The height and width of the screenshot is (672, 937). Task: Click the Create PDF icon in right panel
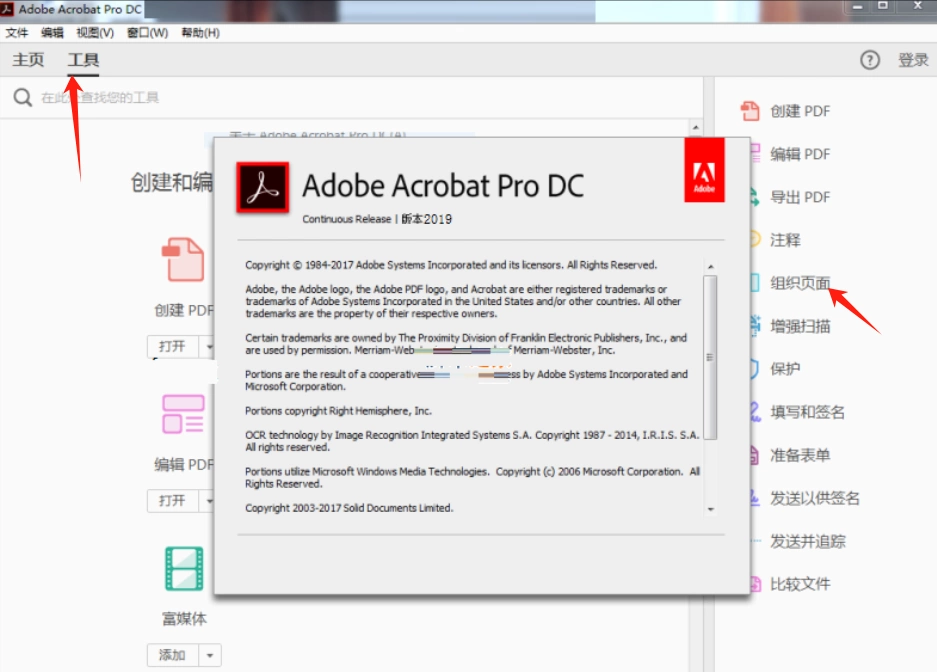point(750,111)
